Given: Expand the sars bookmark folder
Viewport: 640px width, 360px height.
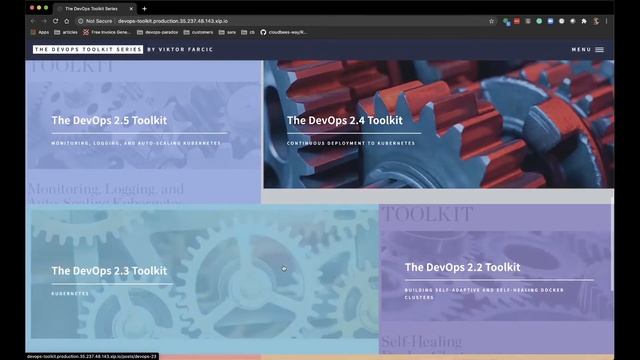Looking at the screenshot, I should point(227,32).
